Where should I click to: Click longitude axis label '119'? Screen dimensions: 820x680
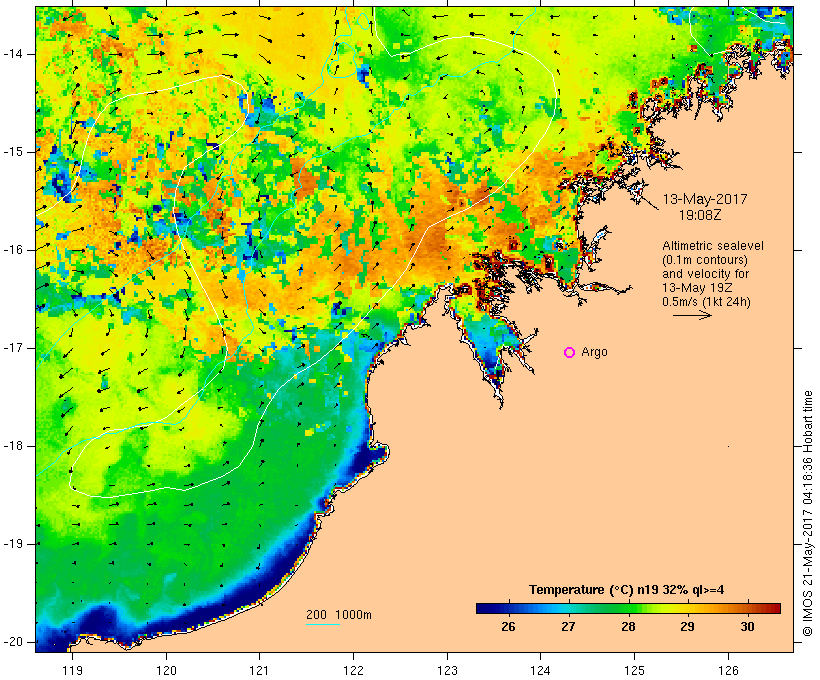72,670
